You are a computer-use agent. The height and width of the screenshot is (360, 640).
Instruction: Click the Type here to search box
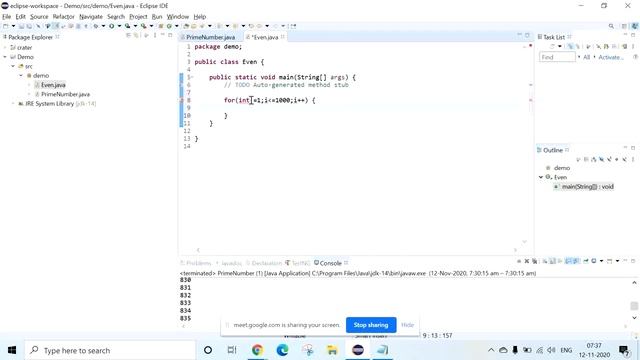[110, 350]
